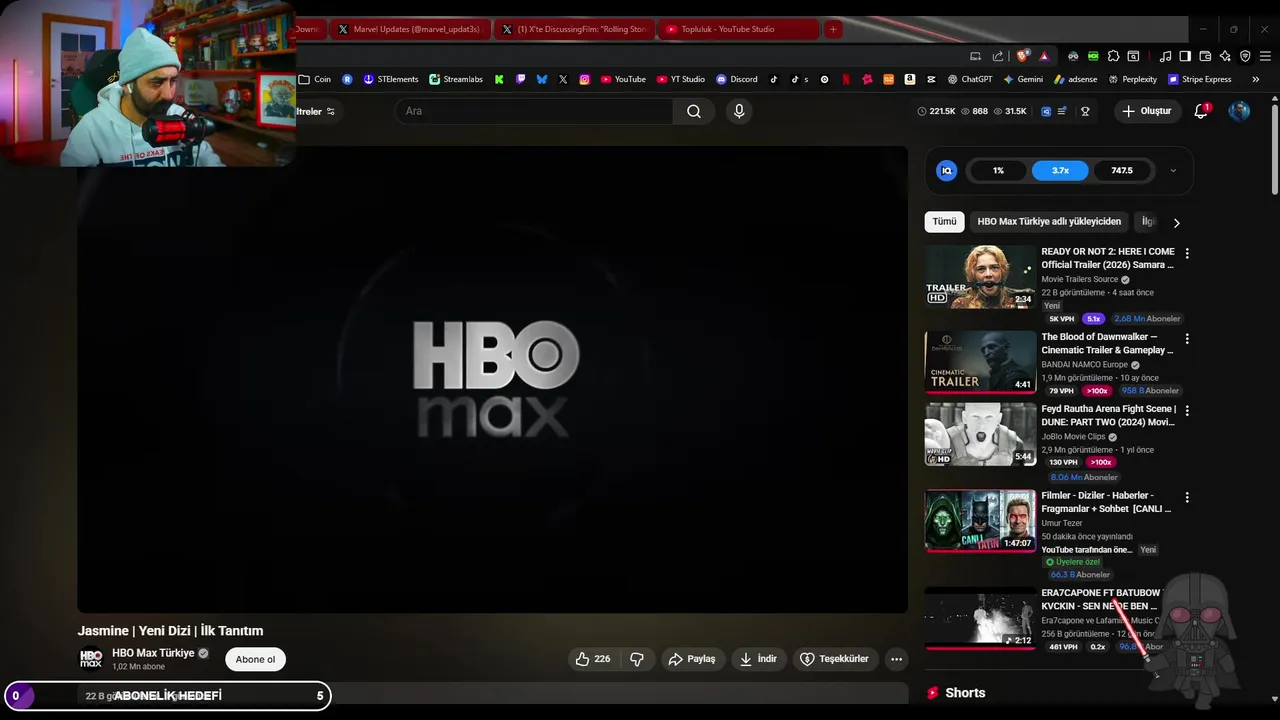The width and height of the screenshot is (1280, 720).
Task: Click the YouTube search magnifier button
Action: pos(694,111)
